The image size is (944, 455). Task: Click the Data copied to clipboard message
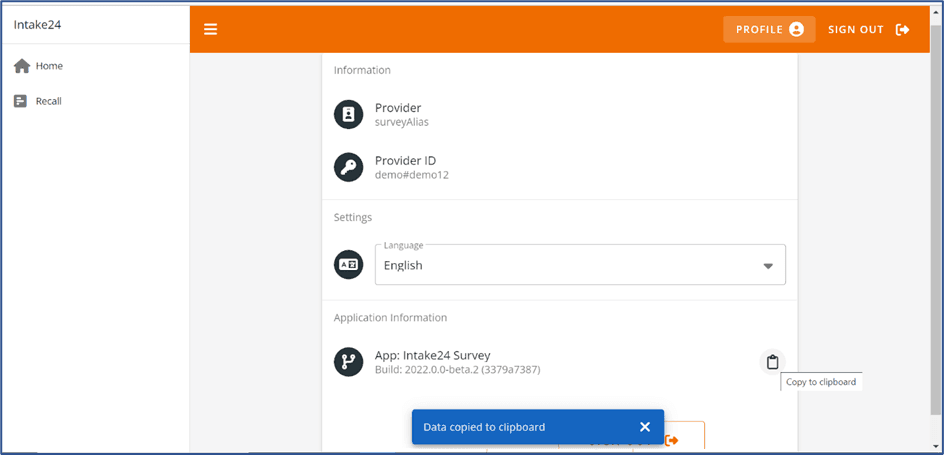click(x=484, y=427)
